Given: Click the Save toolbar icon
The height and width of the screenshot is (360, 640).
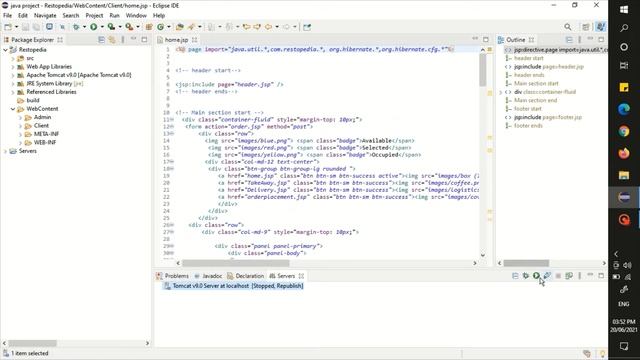Looking at the screenshot, I should click(25, 27).
